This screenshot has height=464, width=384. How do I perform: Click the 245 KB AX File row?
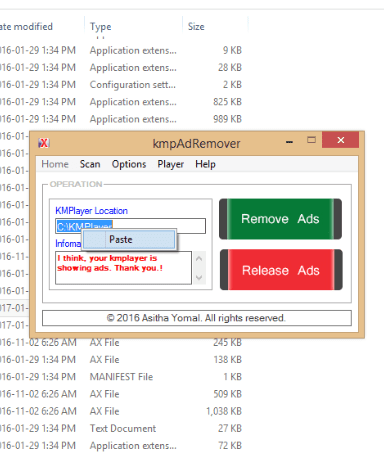coord(121,344)
